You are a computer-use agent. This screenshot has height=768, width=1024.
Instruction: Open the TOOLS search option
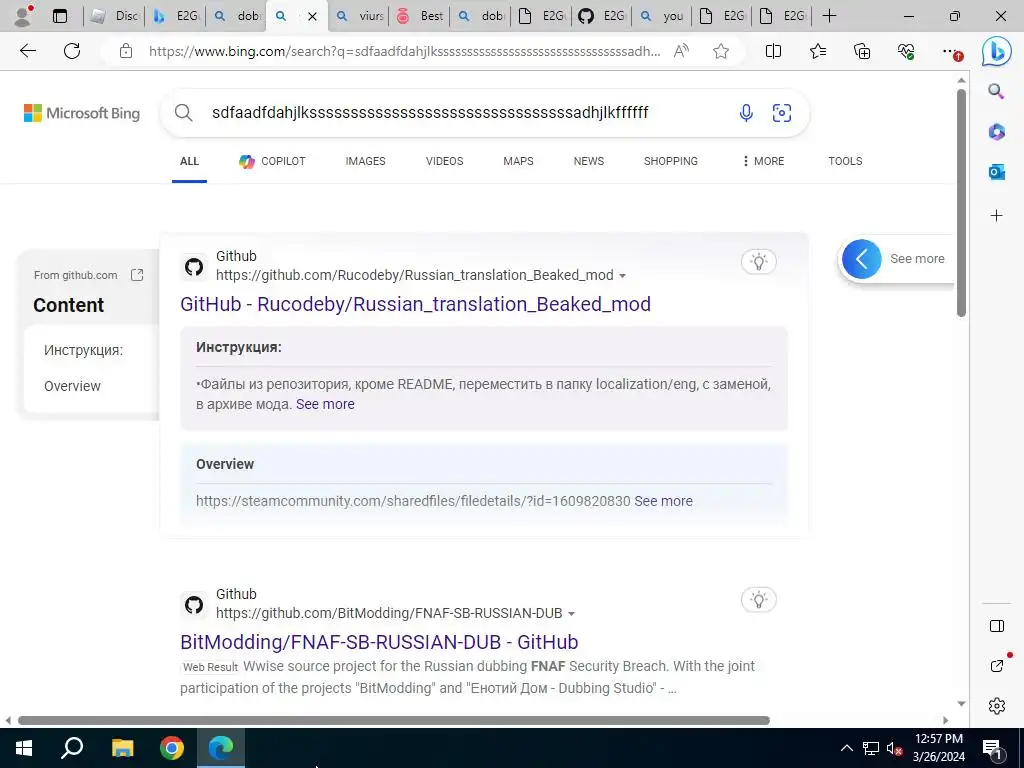tap(845, 161)
